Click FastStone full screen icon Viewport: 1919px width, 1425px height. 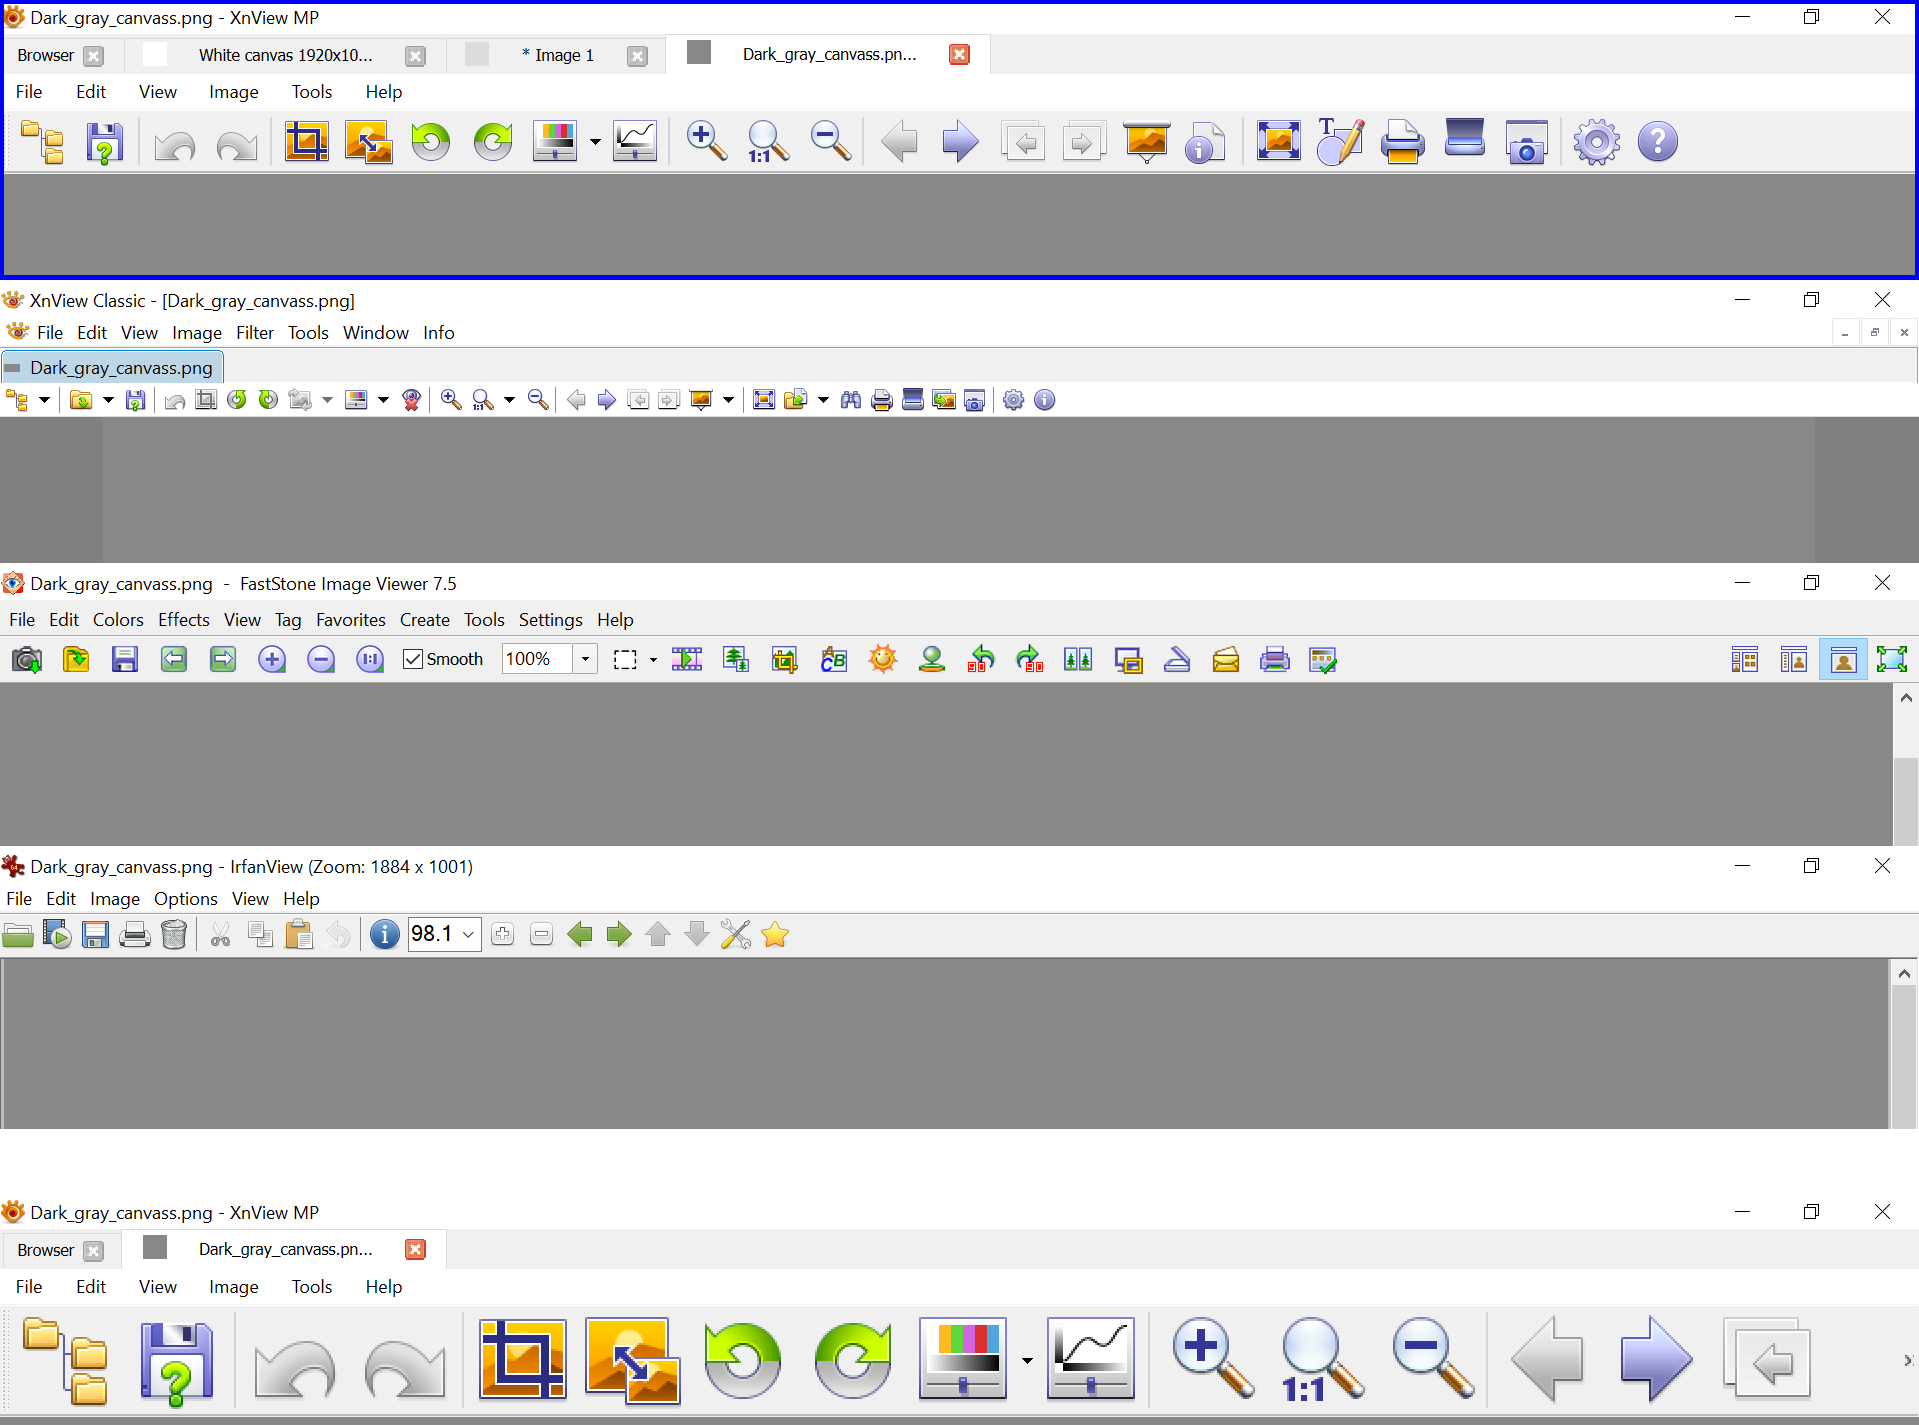(x=1891, y=660)
